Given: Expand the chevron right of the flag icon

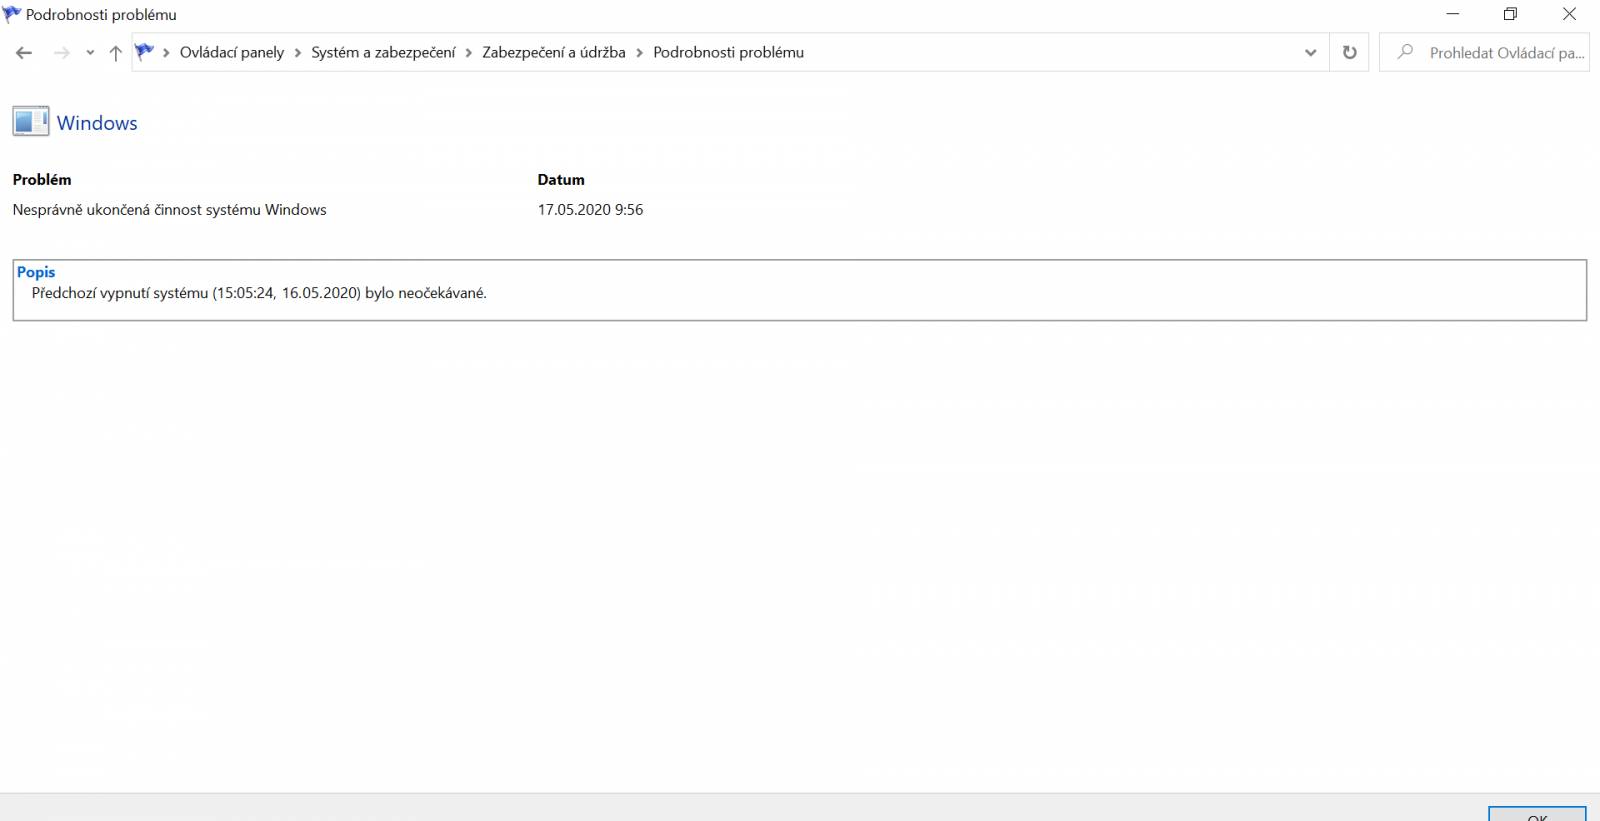Looking at the screenshot, I should 166,53.
